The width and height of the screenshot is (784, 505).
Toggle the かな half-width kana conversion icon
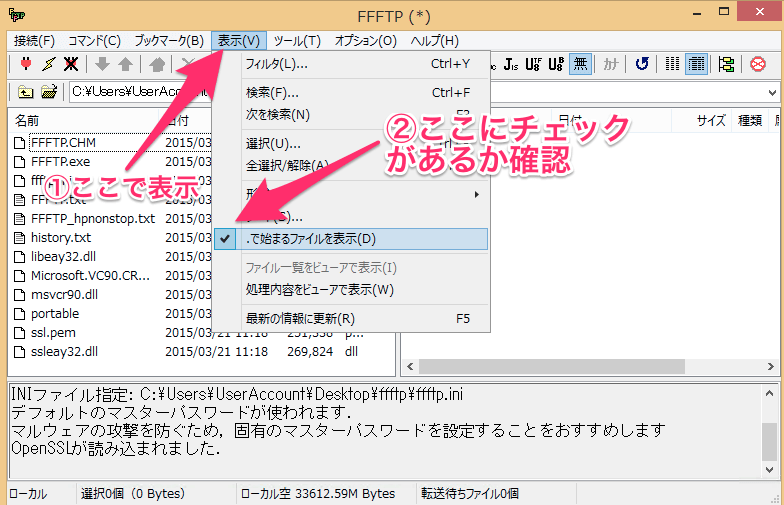(x=610, y=64)
